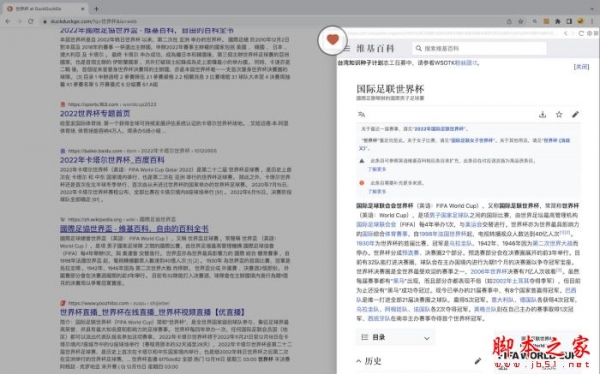Viewport: 600px width, 374px height.
Task: Download the Wikipedia article via download icon
Action: (x=542, y=114)
